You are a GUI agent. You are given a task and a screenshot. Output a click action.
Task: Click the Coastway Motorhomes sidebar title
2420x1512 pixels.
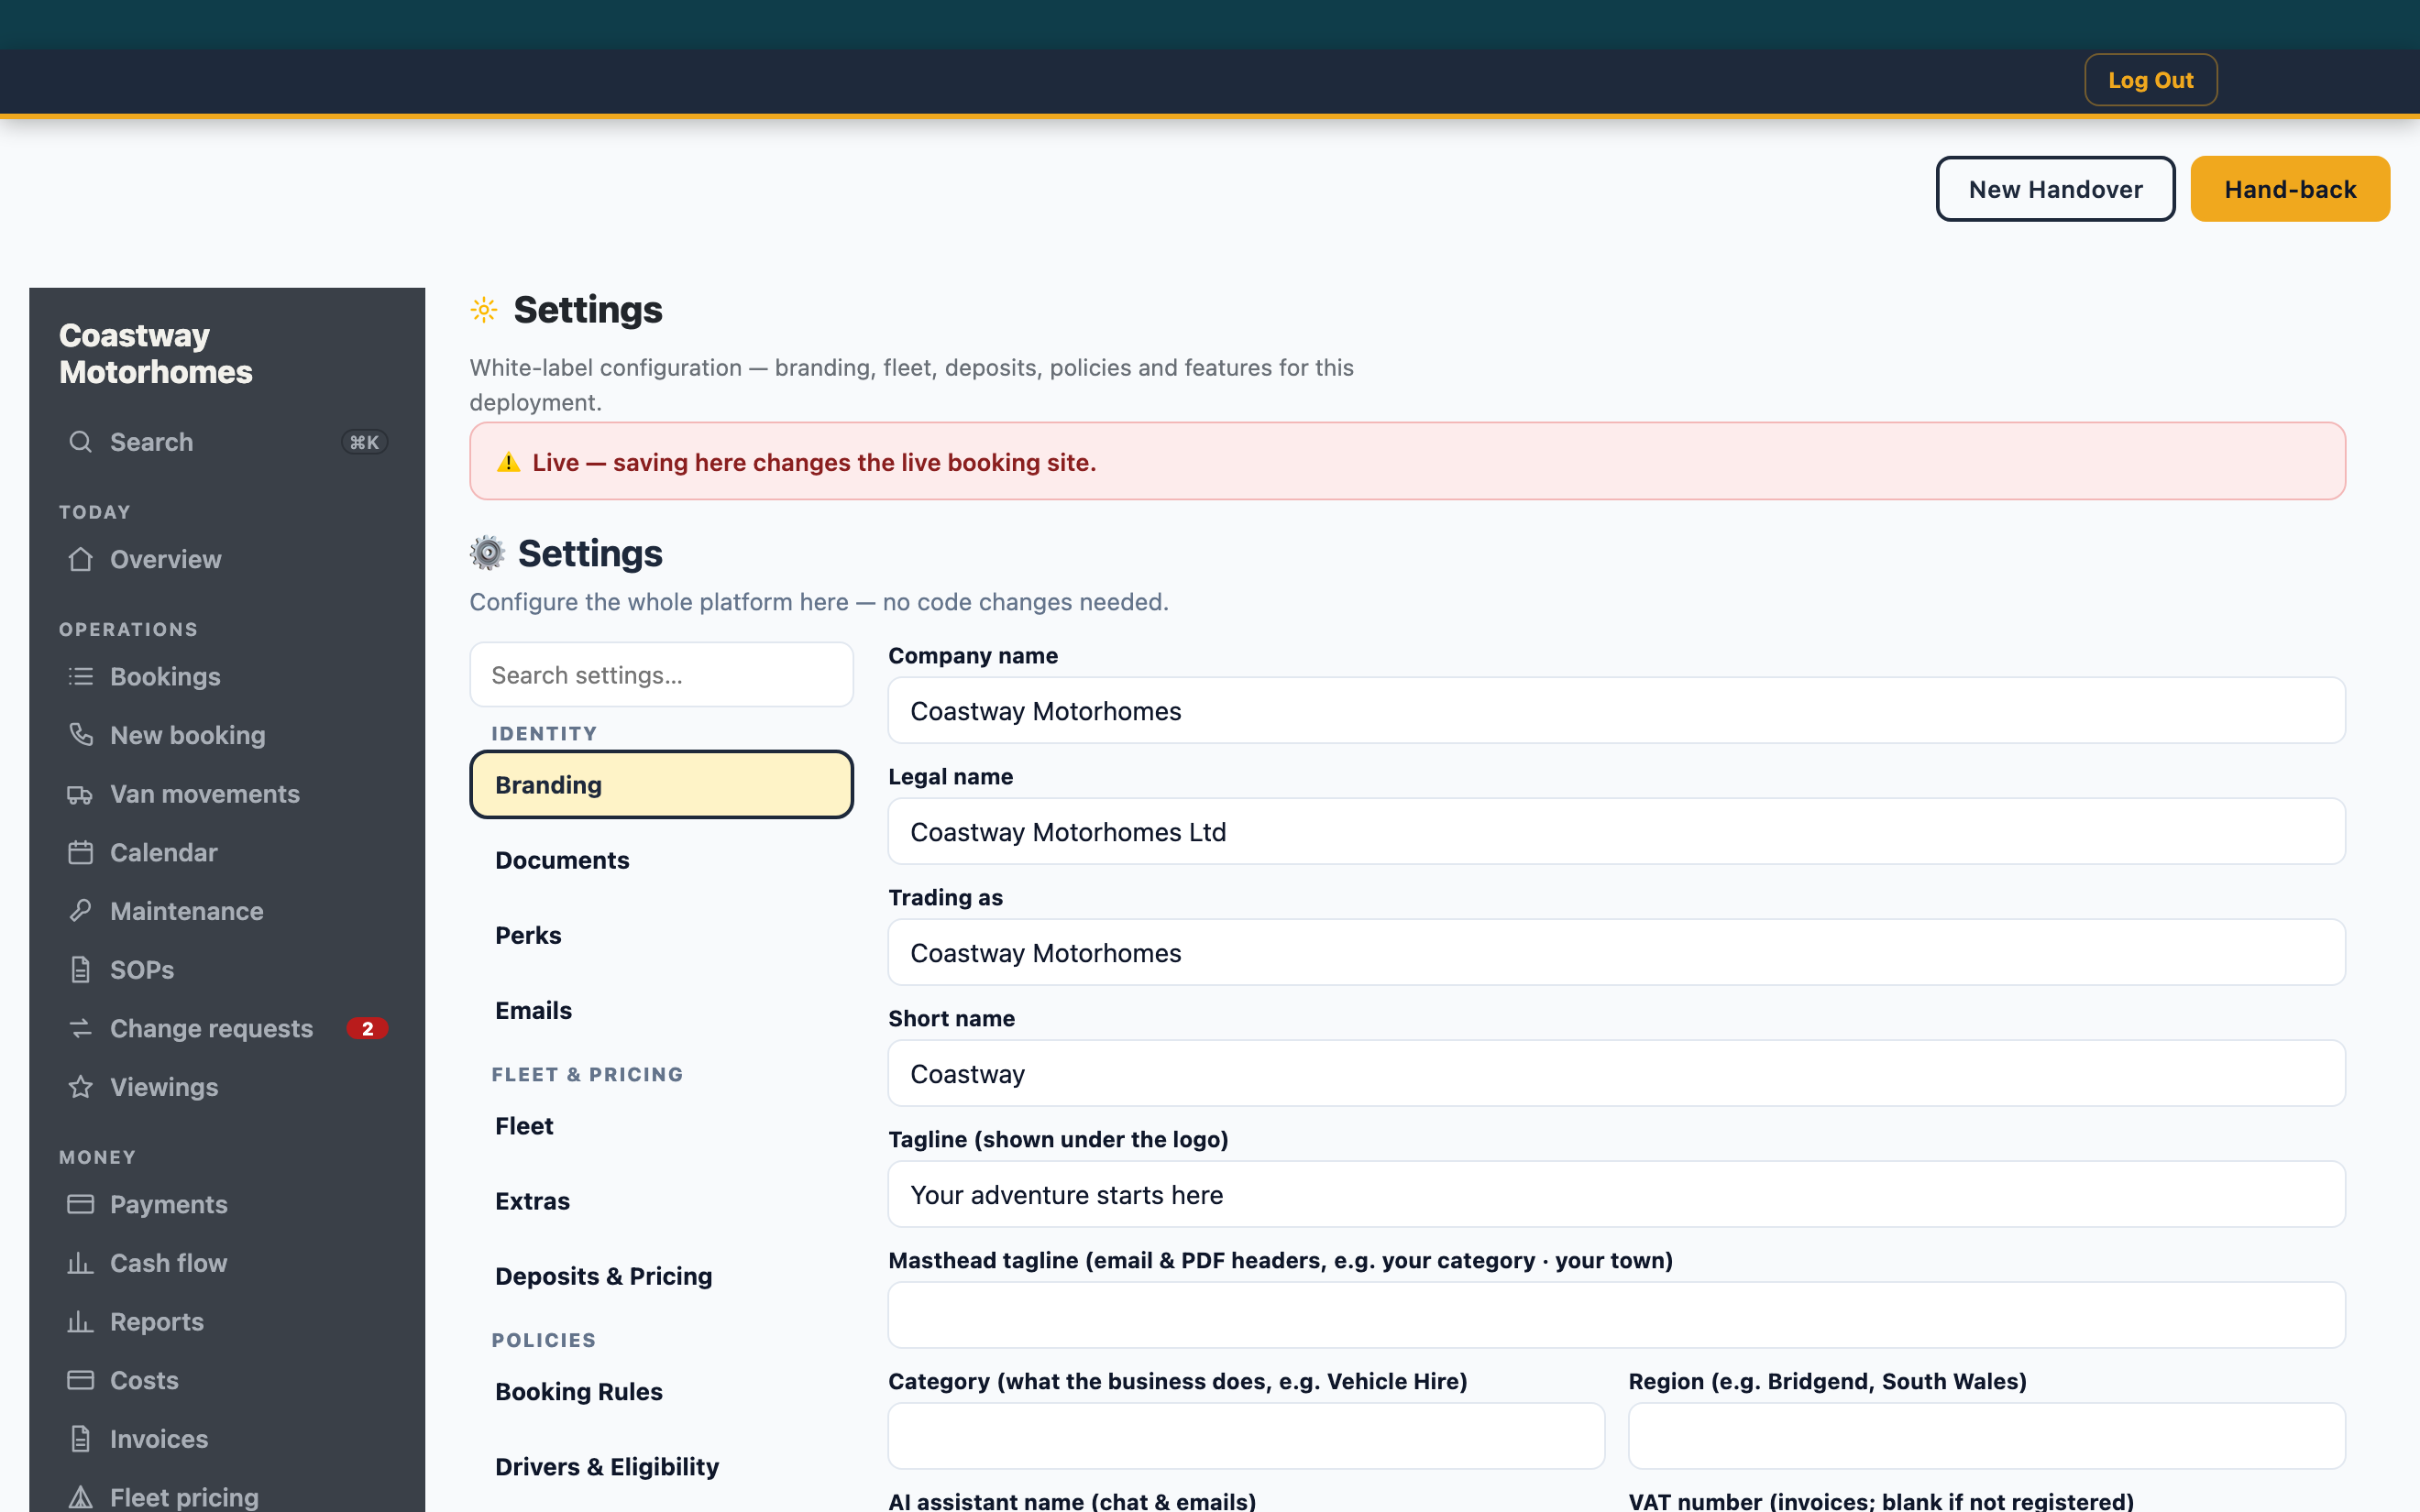pos(156,354)
